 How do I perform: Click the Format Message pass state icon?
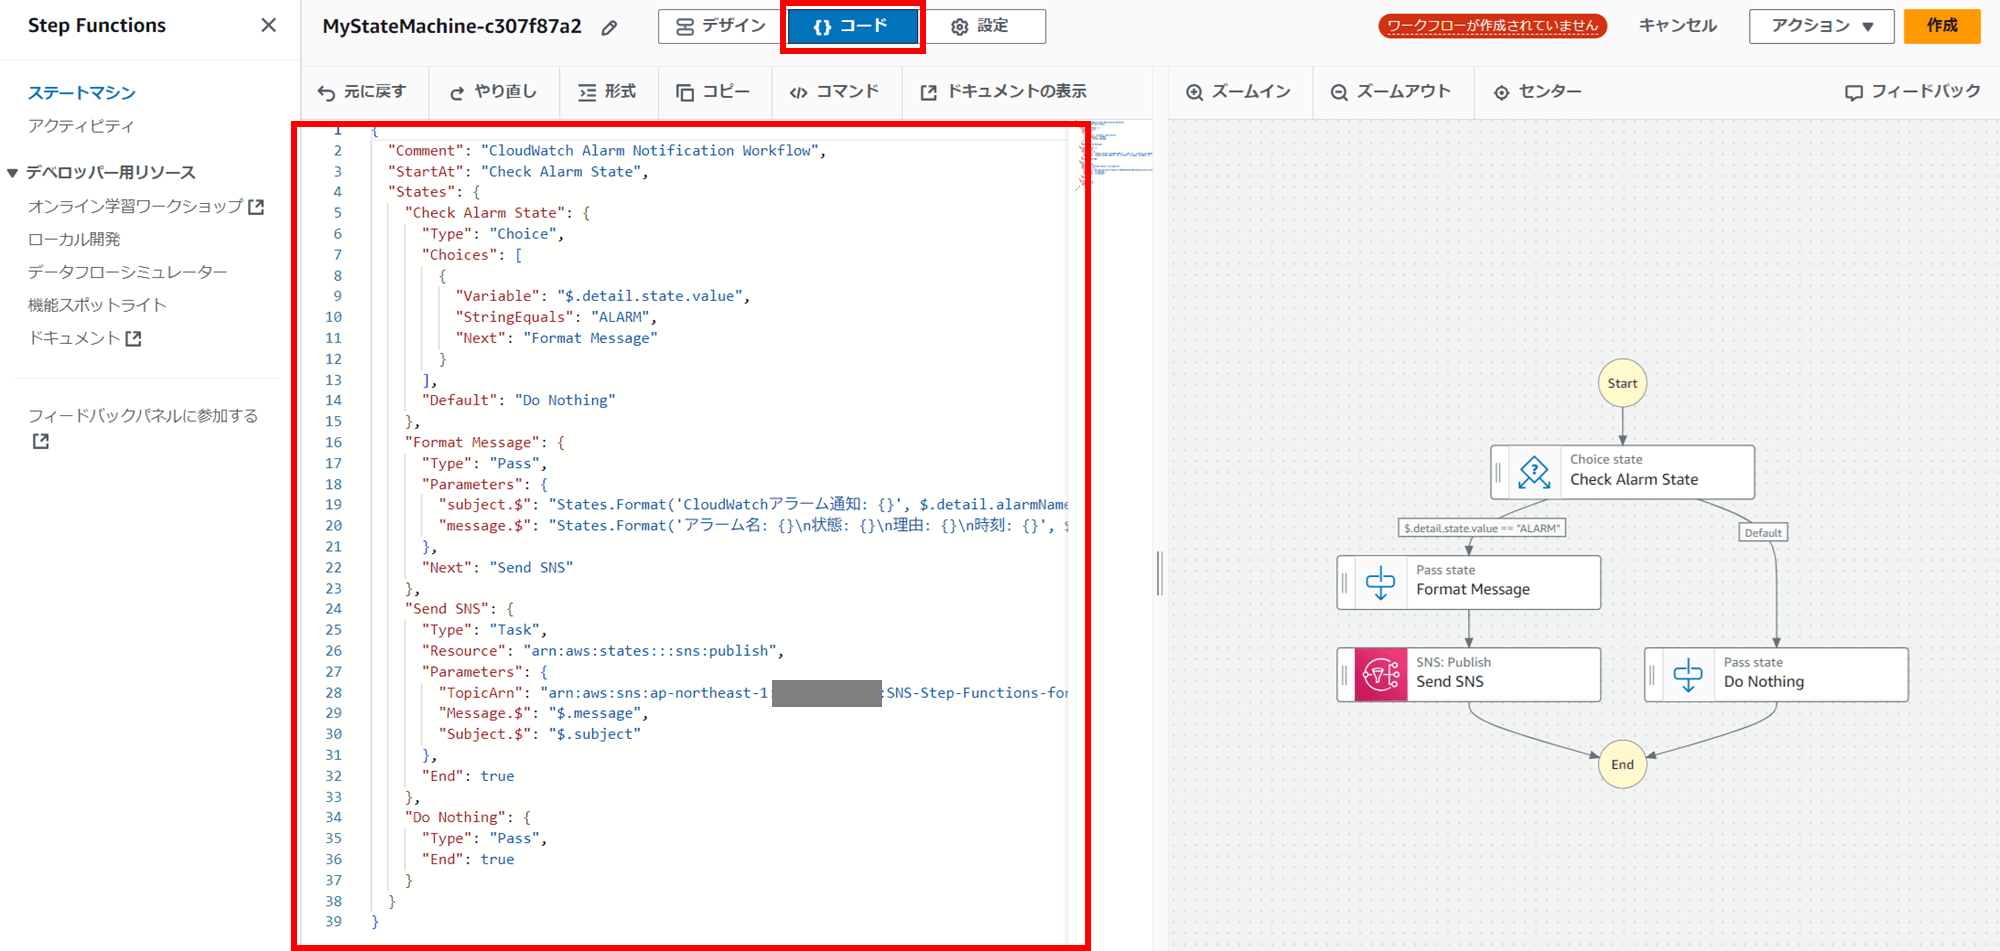coord(1380,582)
